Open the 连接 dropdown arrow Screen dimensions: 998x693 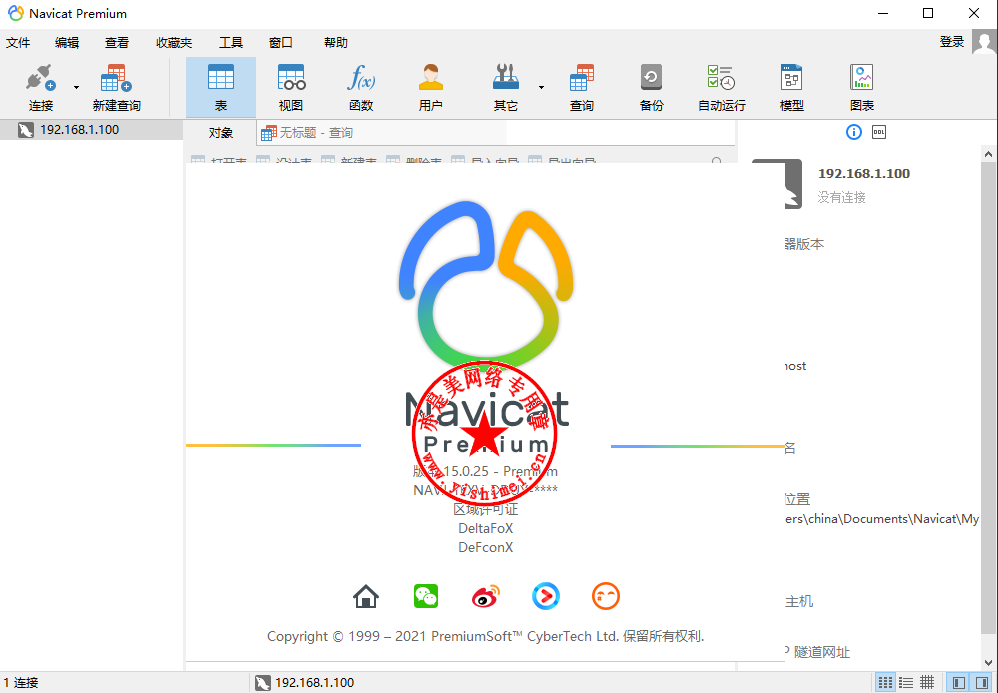point(76,87)
